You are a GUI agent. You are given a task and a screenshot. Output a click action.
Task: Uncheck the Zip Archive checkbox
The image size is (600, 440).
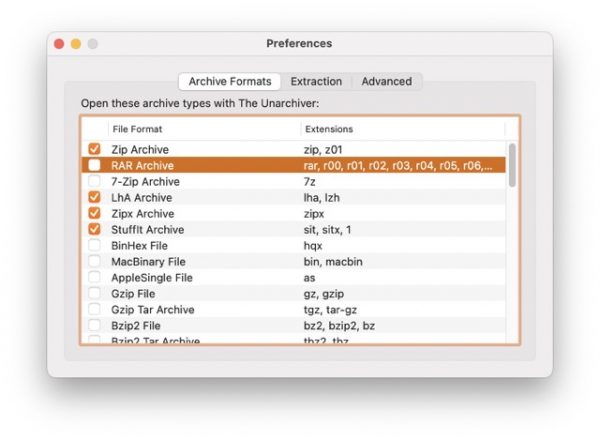pyautogui.click(x=95, y=149)
